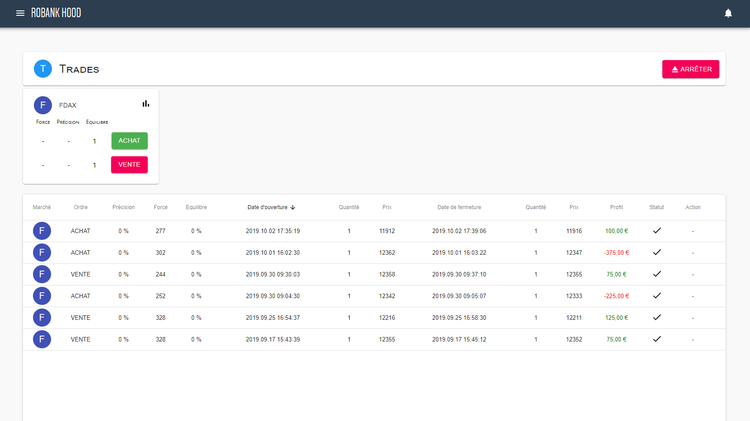Click the pink VENTE button

click(x=129, y=165)
